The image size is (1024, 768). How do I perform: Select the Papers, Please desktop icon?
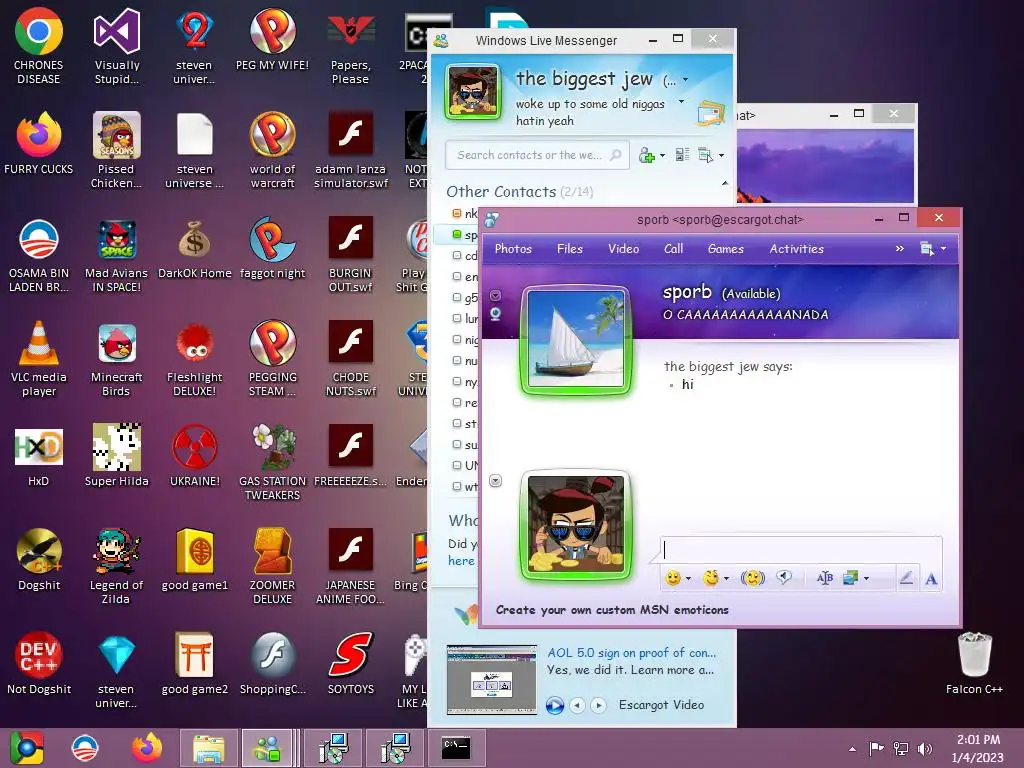351,47
